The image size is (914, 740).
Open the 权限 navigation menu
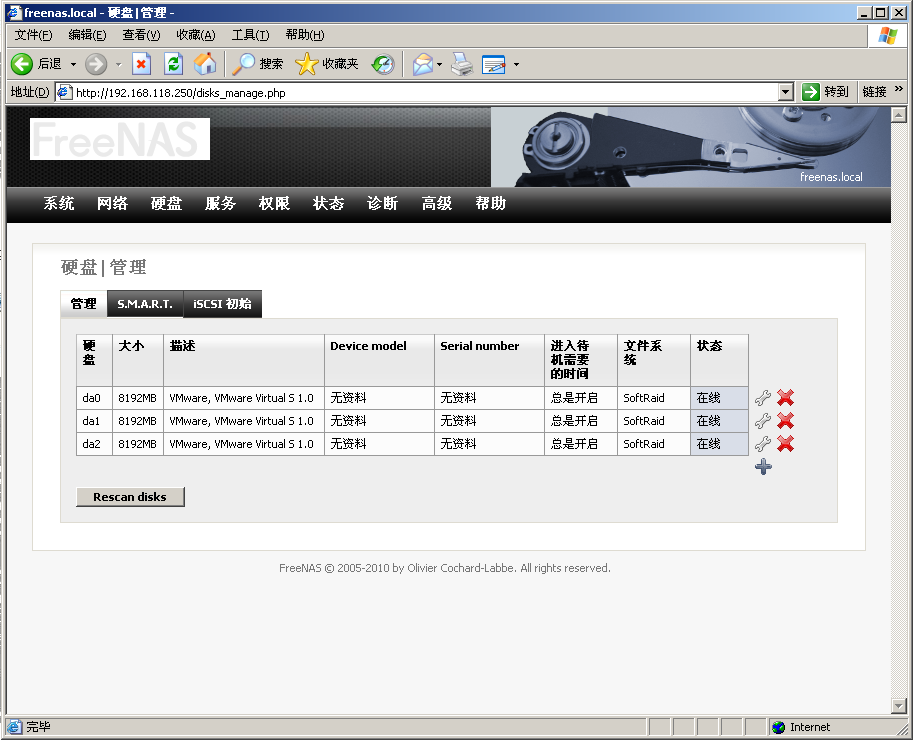coord(274,204)
